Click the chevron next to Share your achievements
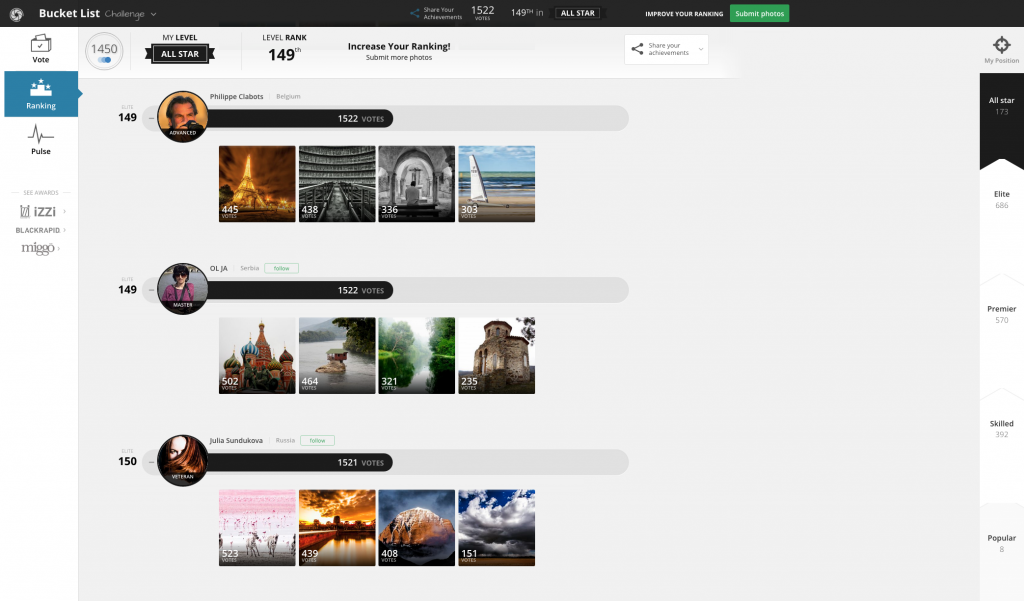Viewport: 1024px width, 601px height. tap(701, 49)
